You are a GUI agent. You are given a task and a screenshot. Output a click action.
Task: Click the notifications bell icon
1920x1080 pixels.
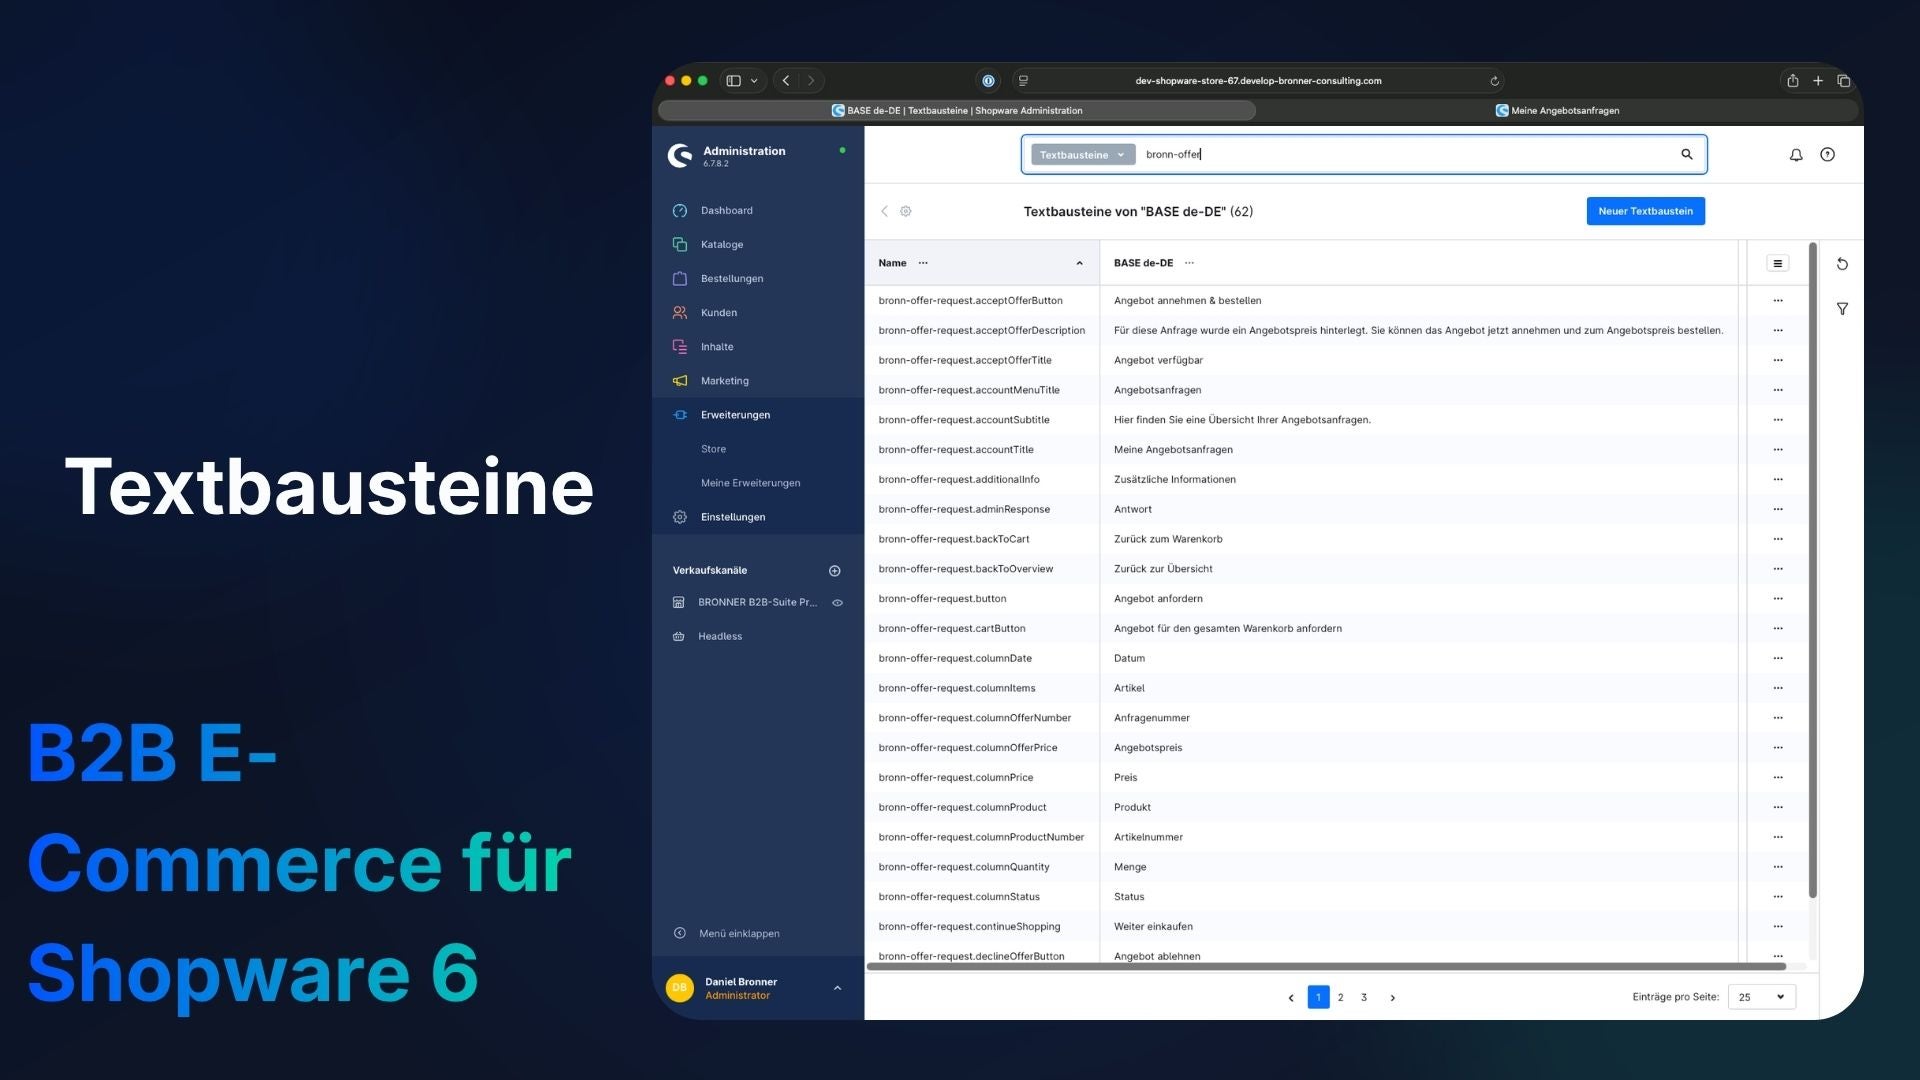click(1796, 155)
